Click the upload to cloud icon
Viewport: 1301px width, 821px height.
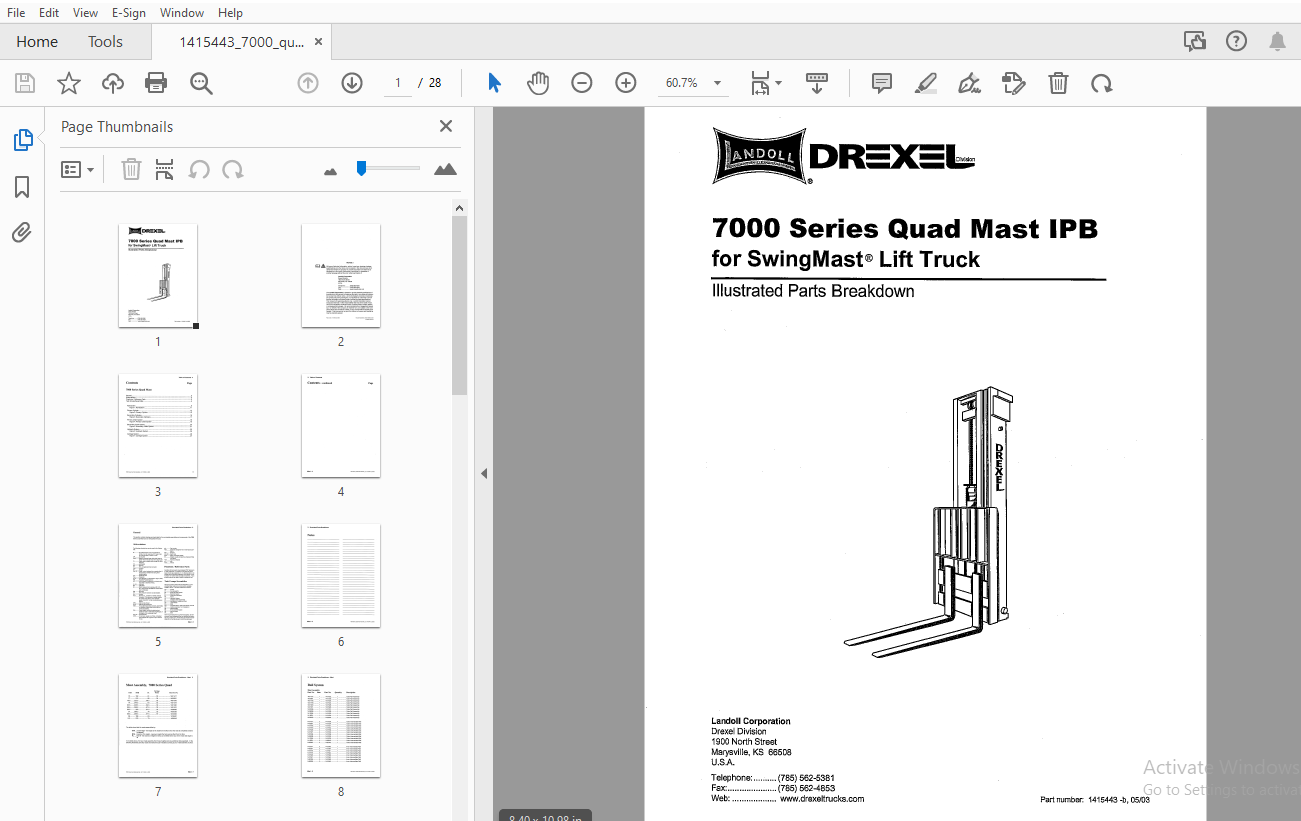click(113, 83)
